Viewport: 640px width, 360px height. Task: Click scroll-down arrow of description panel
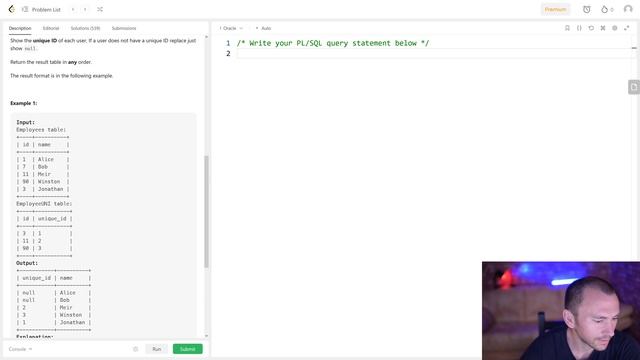tap(206, 336)
